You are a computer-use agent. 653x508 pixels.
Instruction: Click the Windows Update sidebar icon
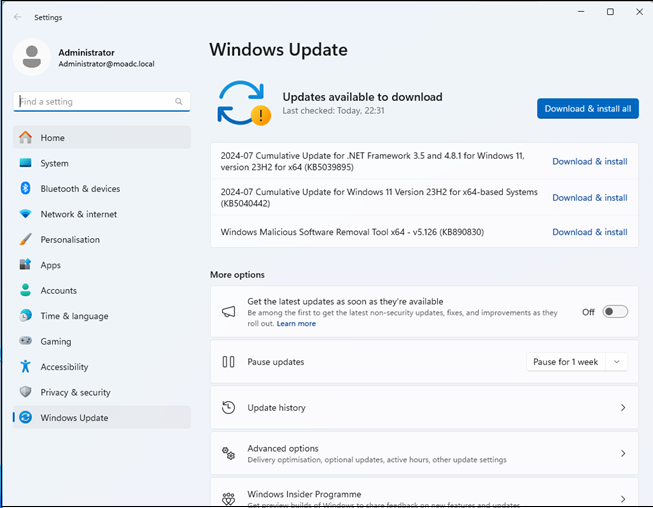[x=25, y=417]
